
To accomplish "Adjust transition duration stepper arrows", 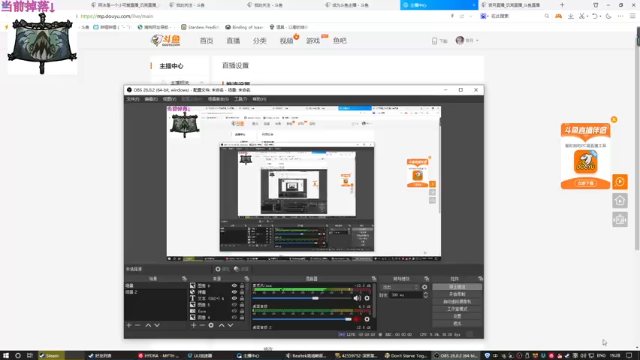I will click(x=425, y=295).
